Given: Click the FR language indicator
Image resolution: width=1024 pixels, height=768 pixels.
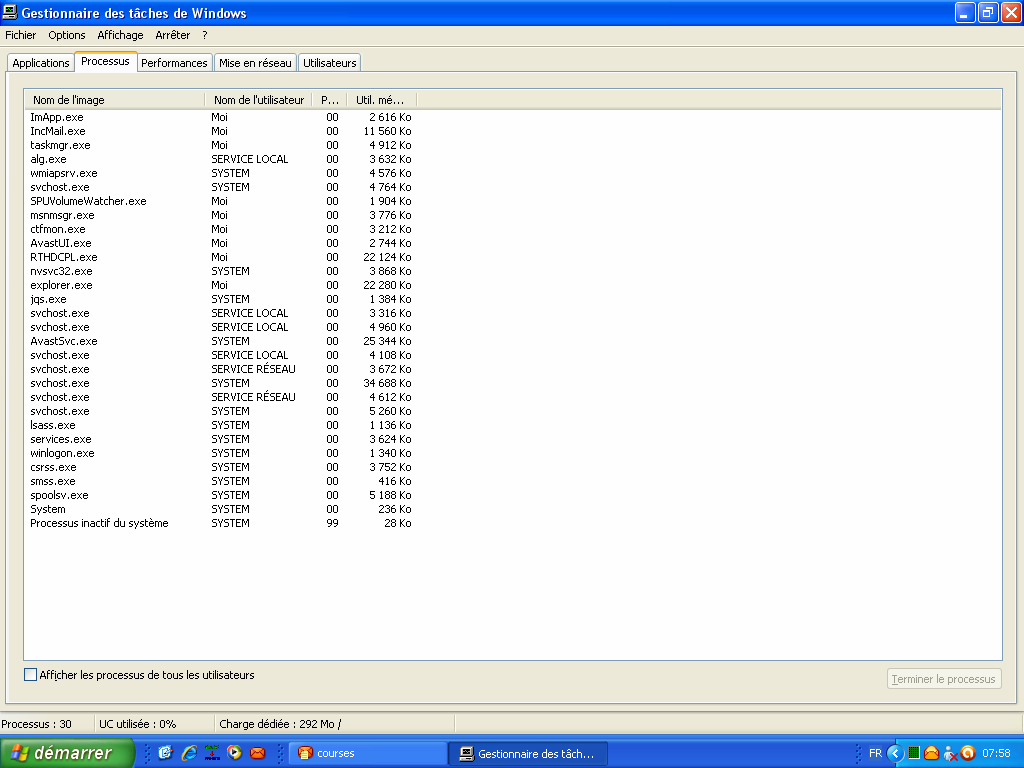Looking at the screenshot, I should click(875, 753).
